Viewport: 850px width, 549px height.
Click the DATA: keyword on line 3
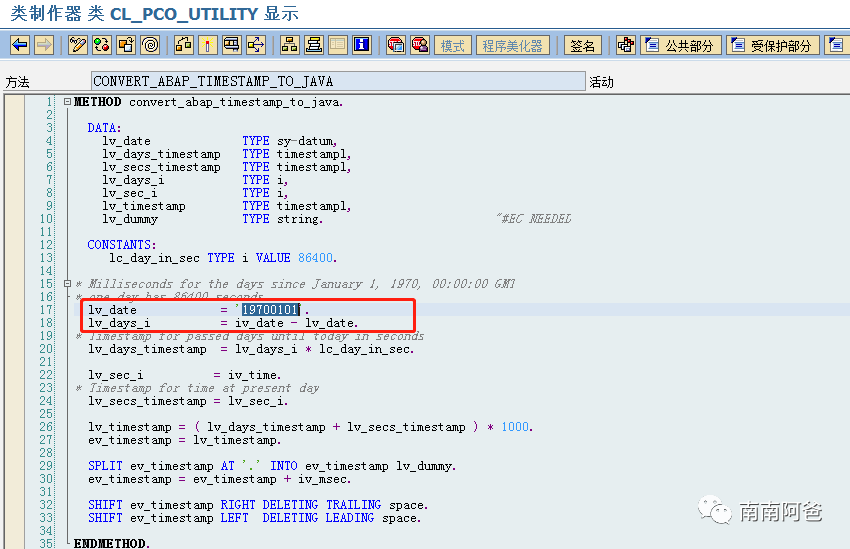[x=105, y=128]
